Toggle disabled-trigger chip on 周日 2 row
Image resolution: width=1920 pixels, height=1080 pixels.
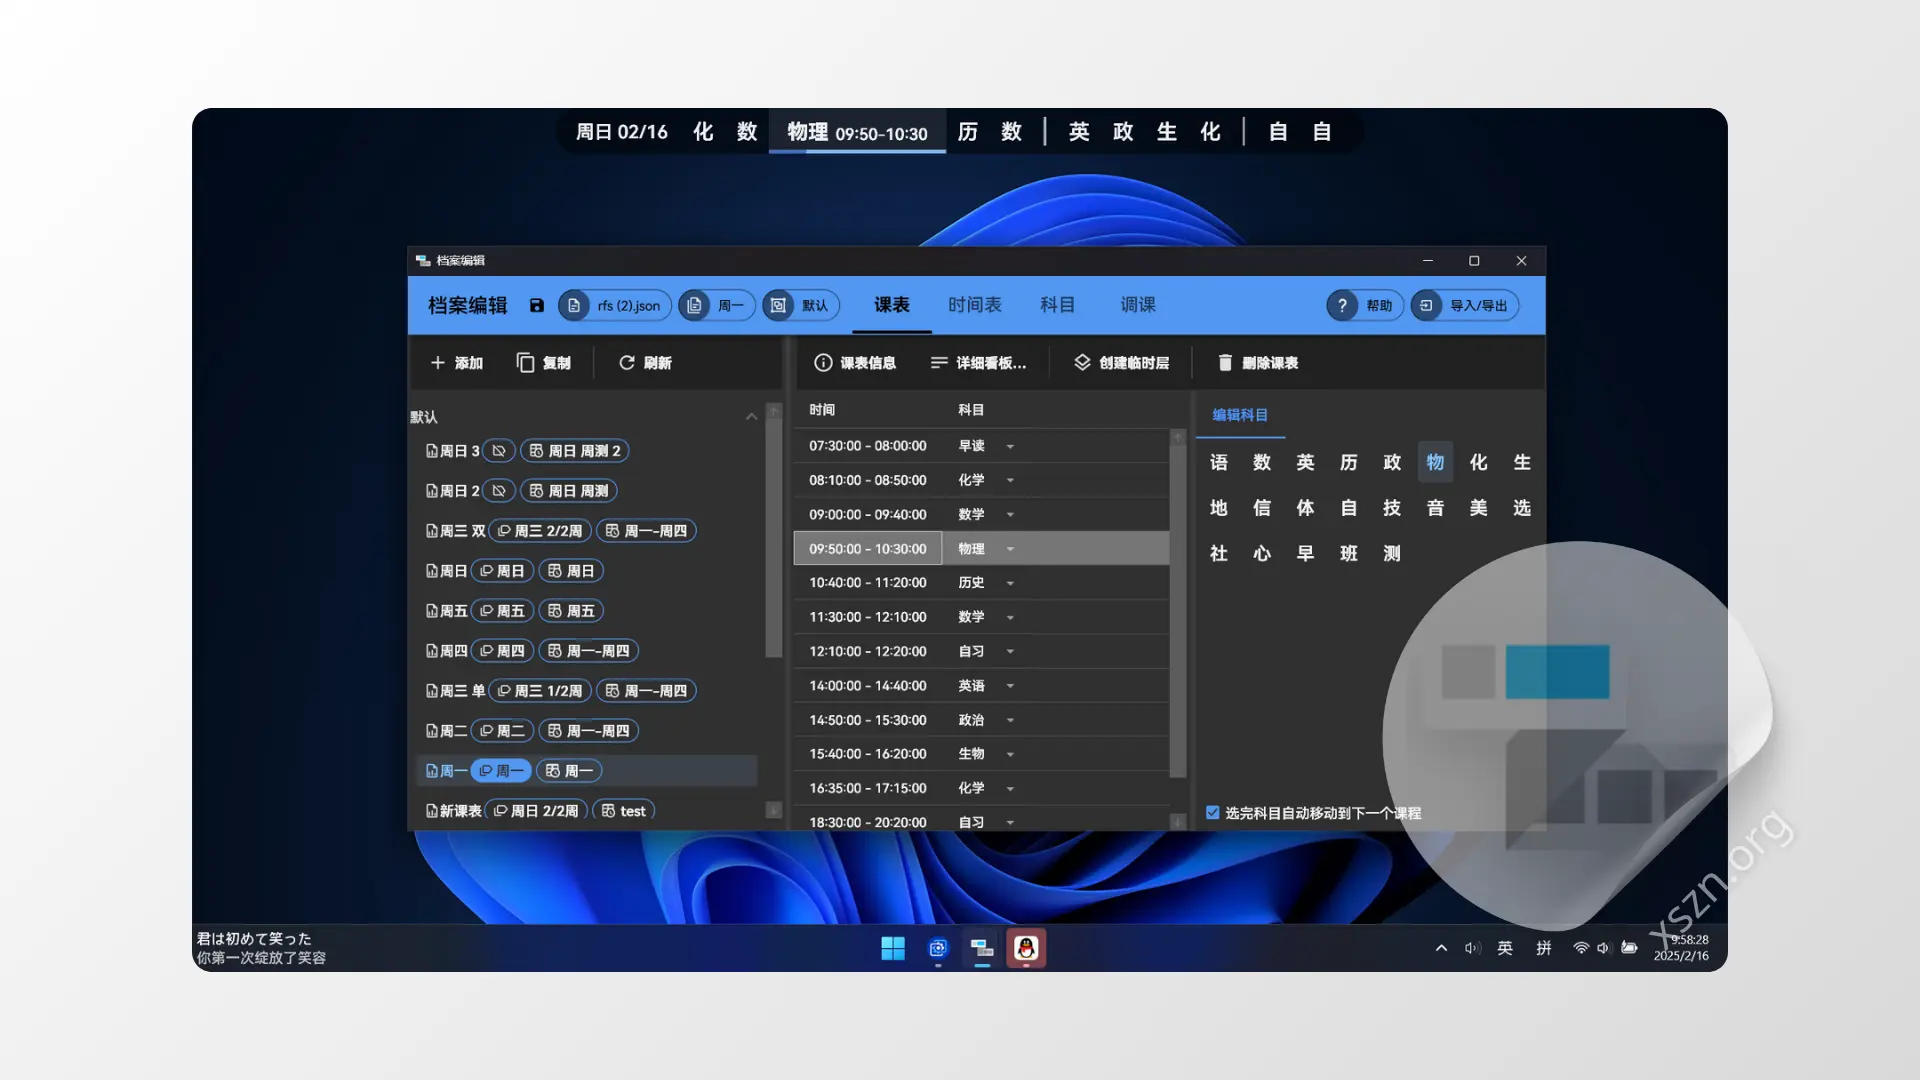[x=499, y=491]
